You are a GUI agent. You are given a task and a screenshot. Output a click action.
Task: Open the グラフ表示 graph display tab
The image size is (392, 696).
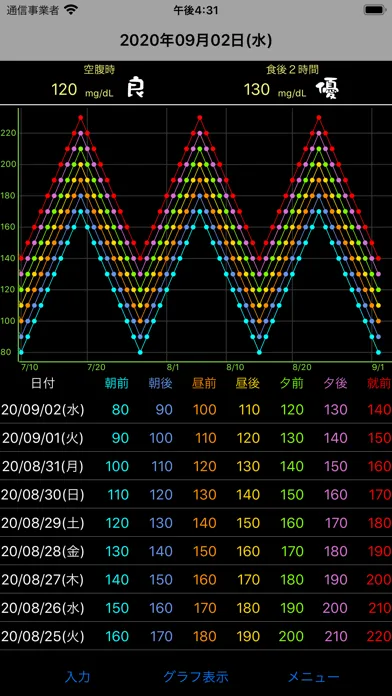[x=196, y=676]
